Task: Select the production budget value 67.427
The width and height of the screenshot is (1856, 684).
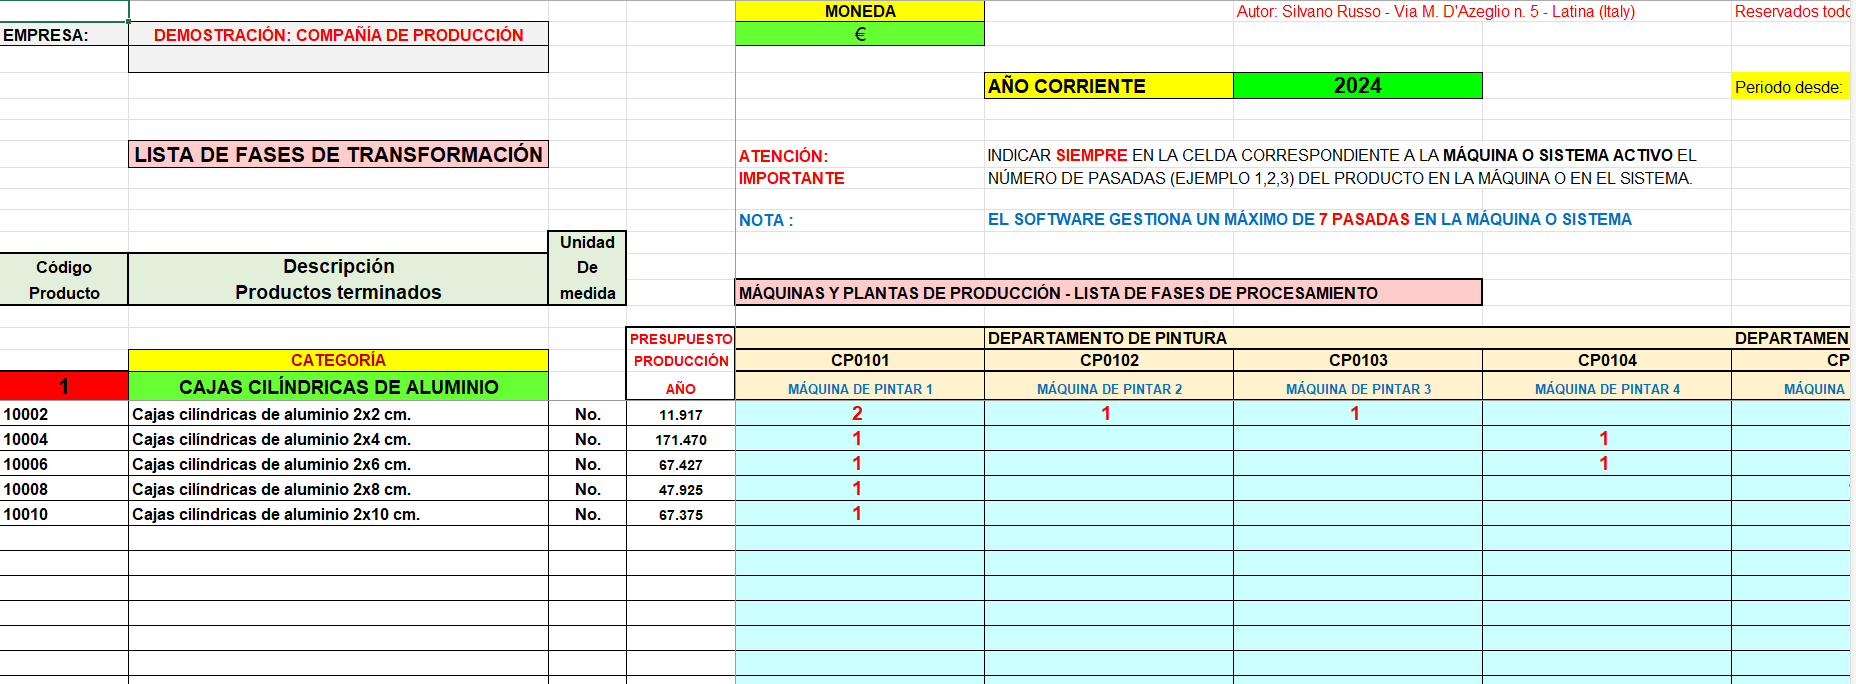Action: [x=681, y=464]
